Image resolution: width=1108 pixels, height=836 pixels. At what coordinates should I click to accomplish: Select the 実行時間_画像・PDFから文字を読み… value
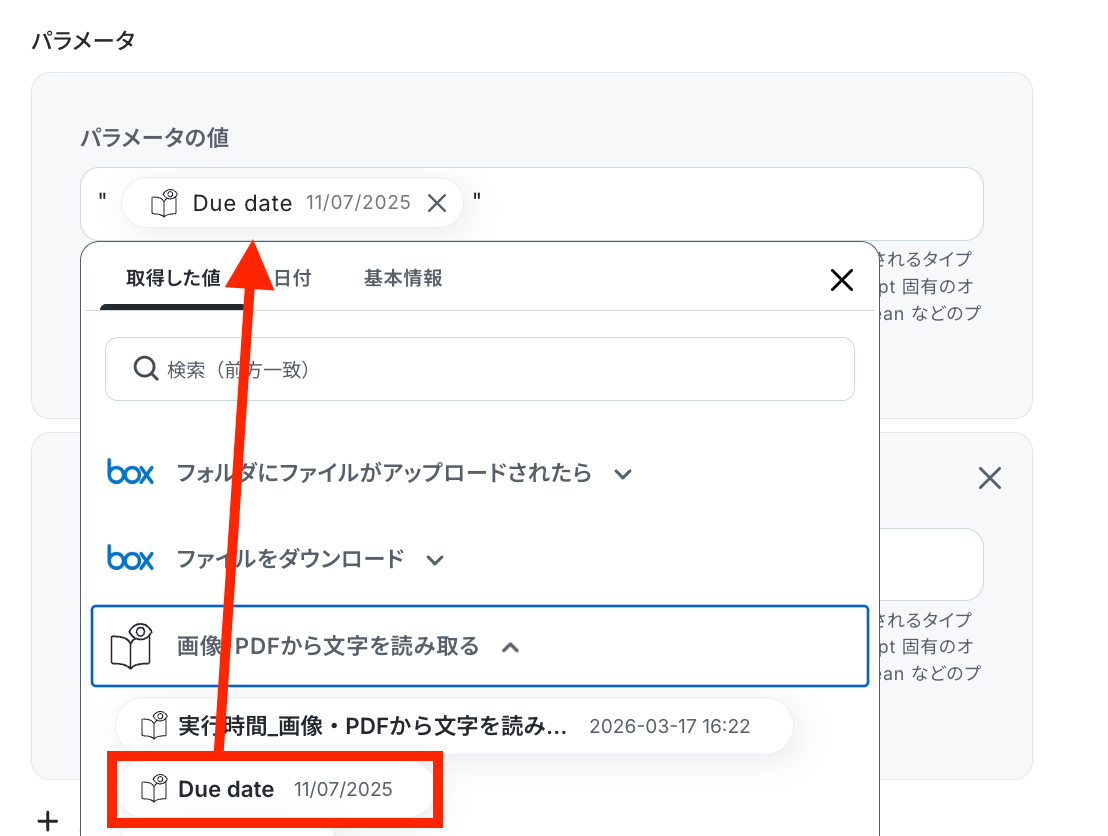[454, 726]
